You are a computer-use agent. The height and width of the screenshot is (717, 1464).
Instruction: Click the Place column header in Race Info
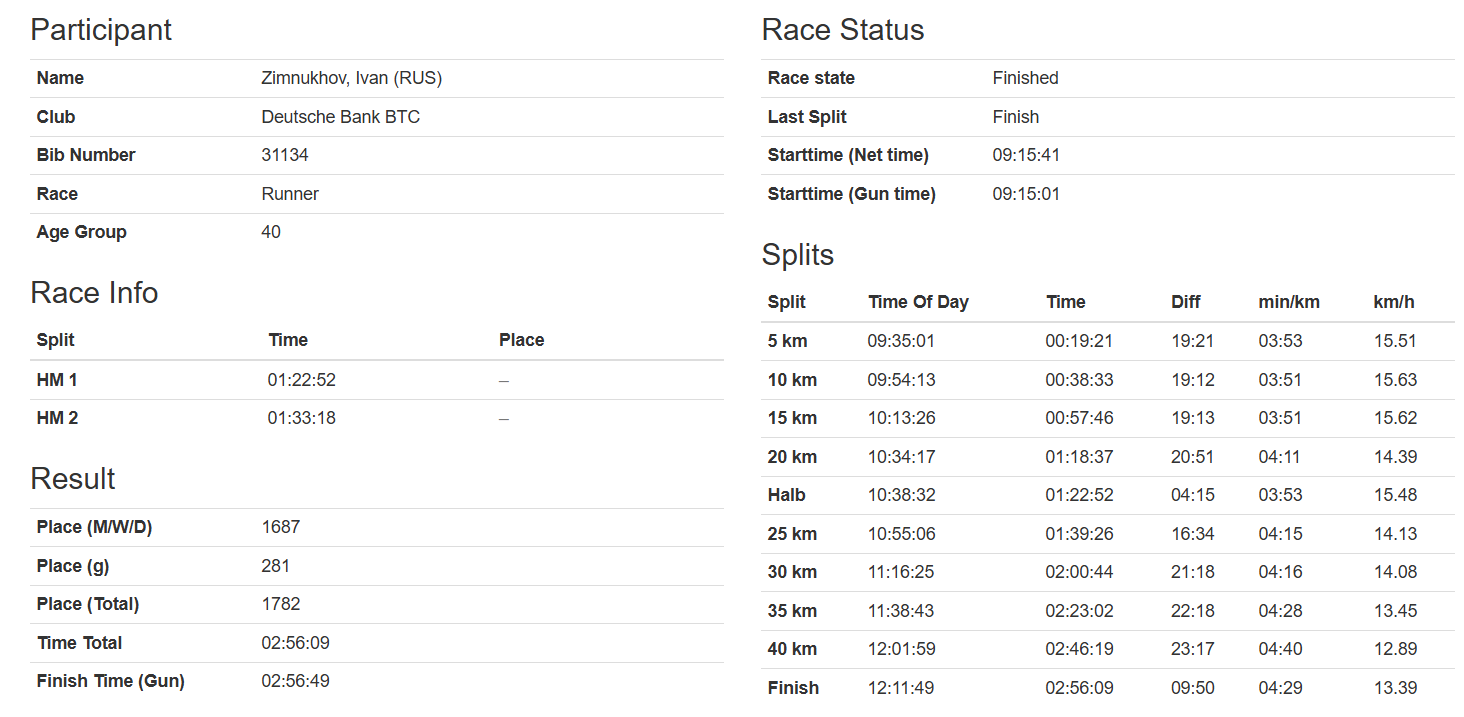click(x=521, y=340)
